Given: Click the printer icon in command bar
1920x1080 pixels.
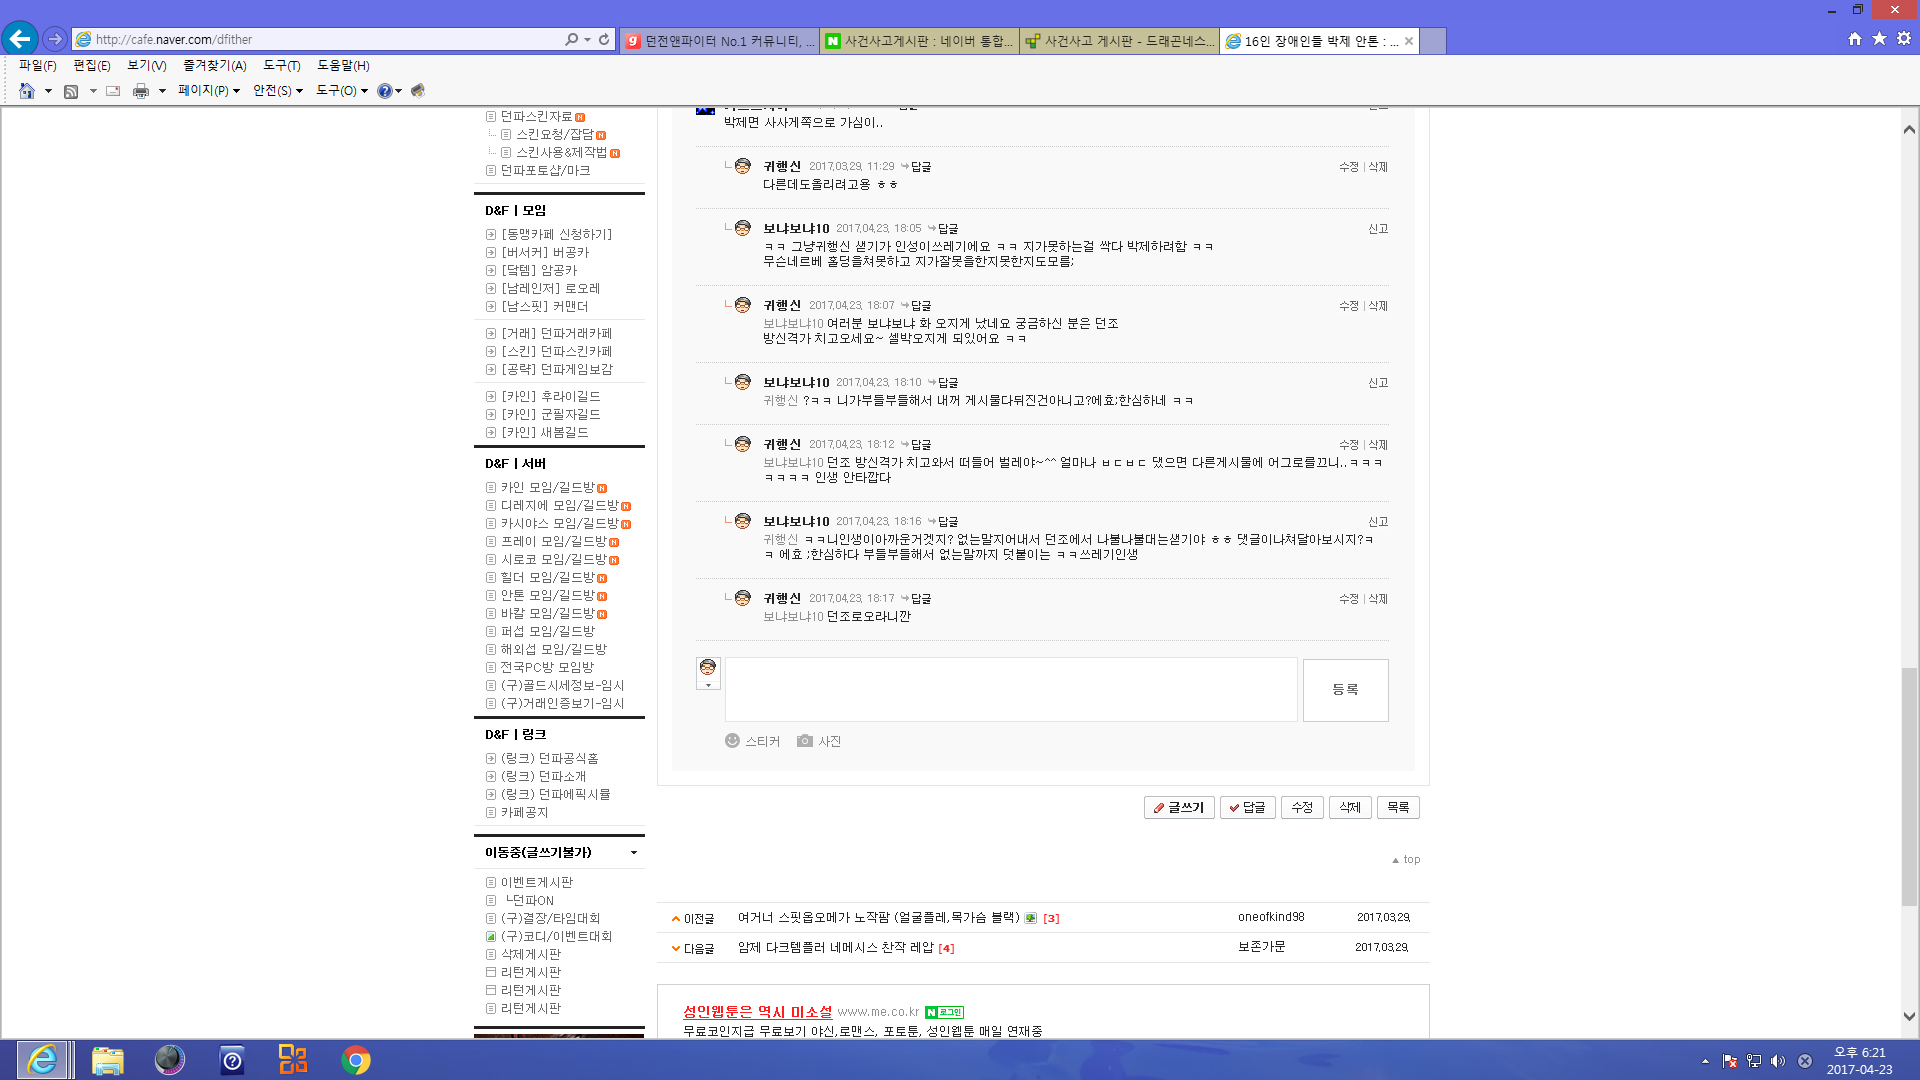Looking at the screenshot, I should [141, 91].
